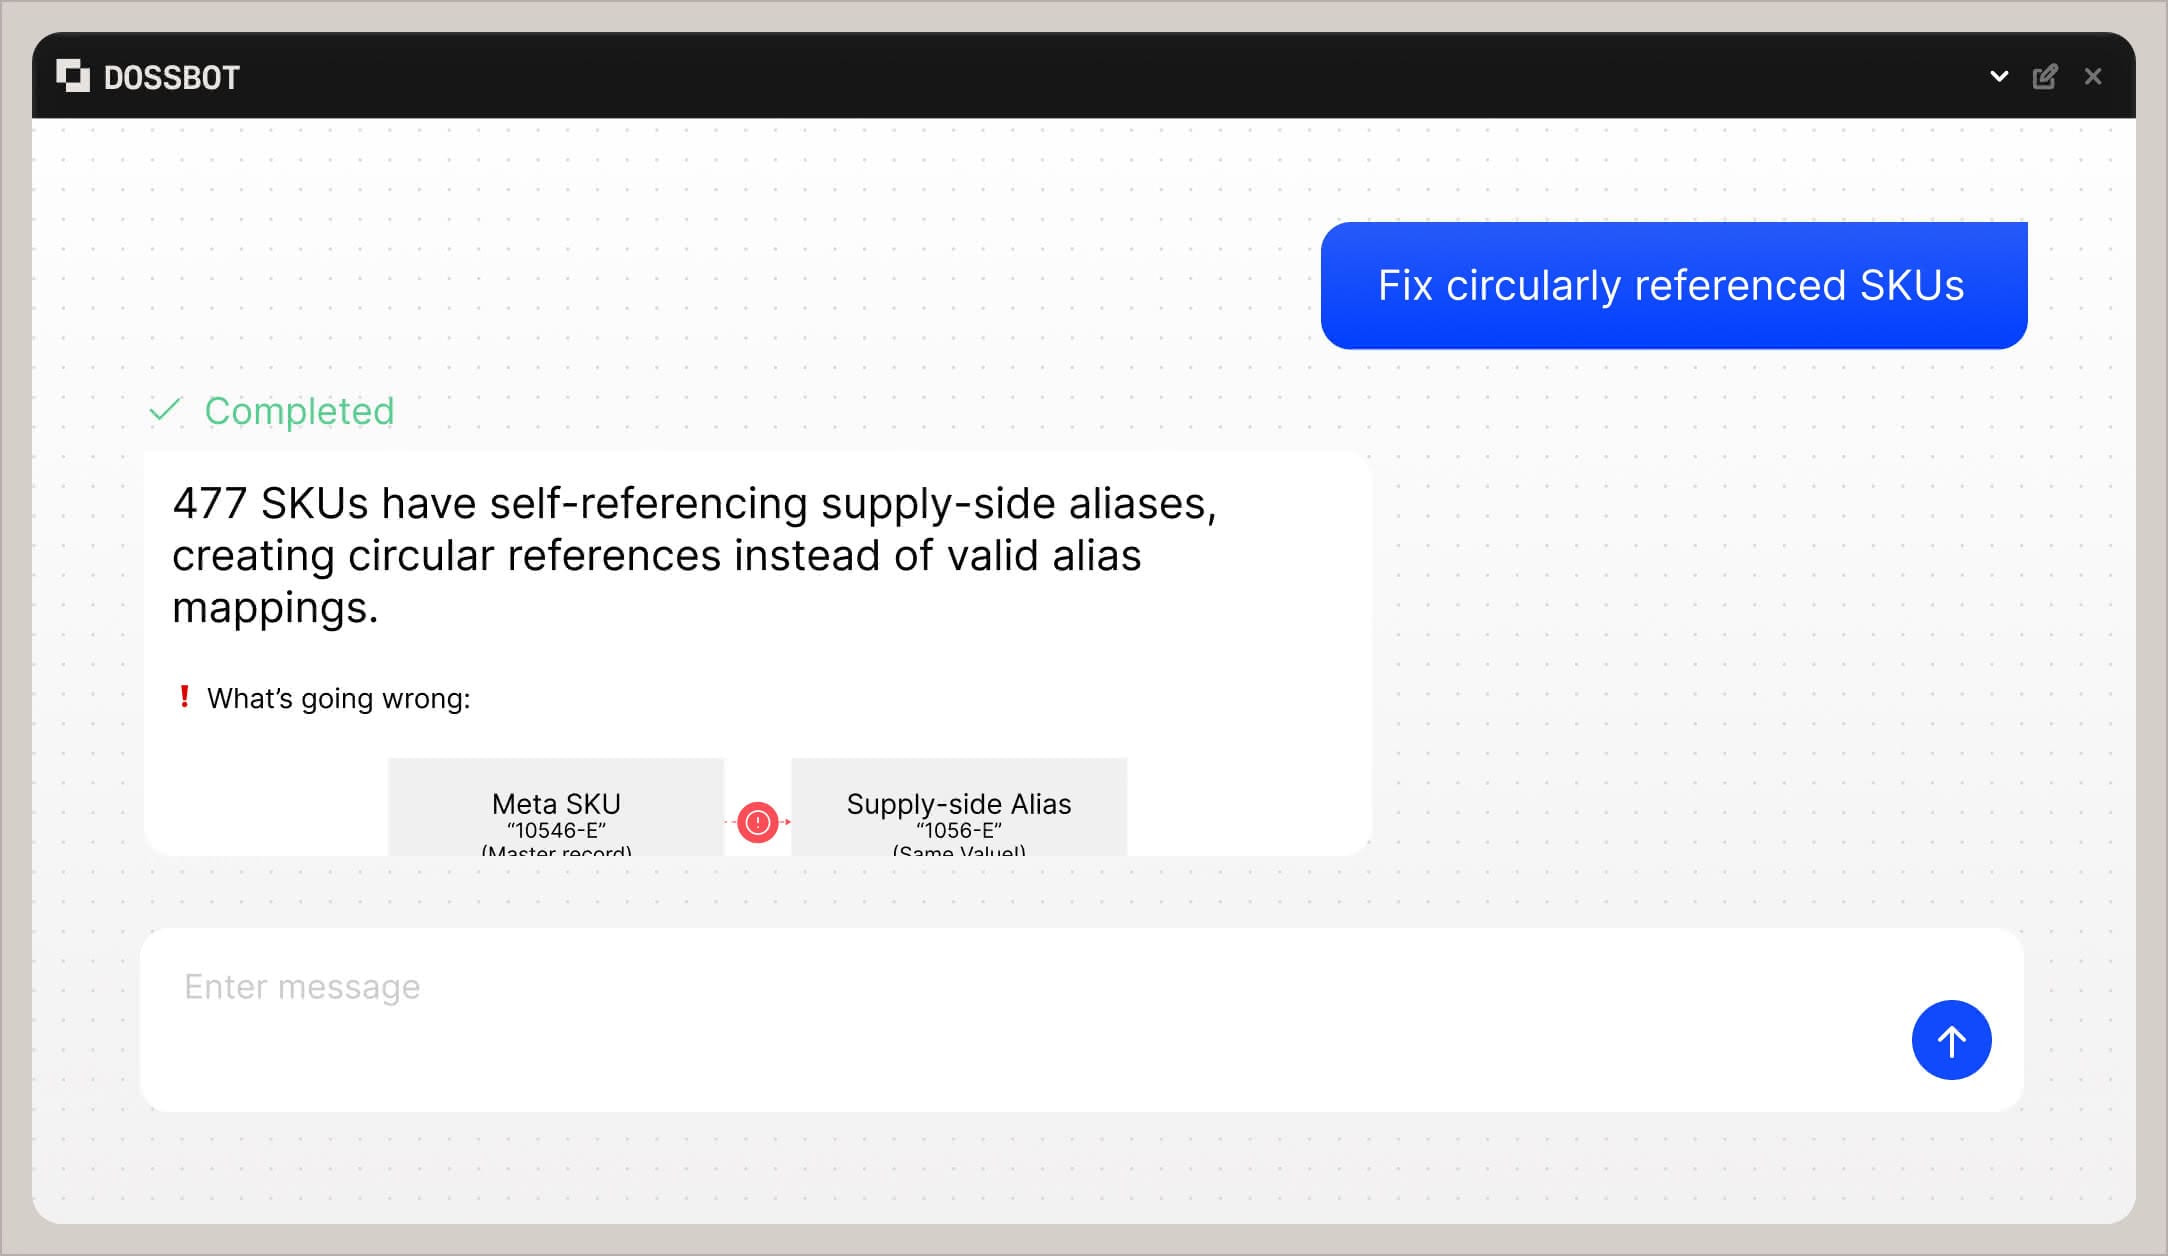Image resolution: width=2168 pixels, height=1256 pixels.
Task: Click the "Completed" status label
Action: [299, 411]
